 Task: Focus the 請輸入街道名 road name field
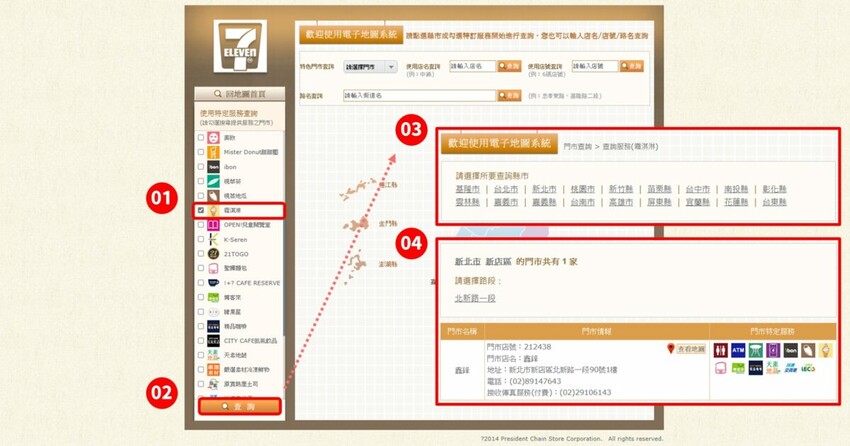(x=418, y=96)
